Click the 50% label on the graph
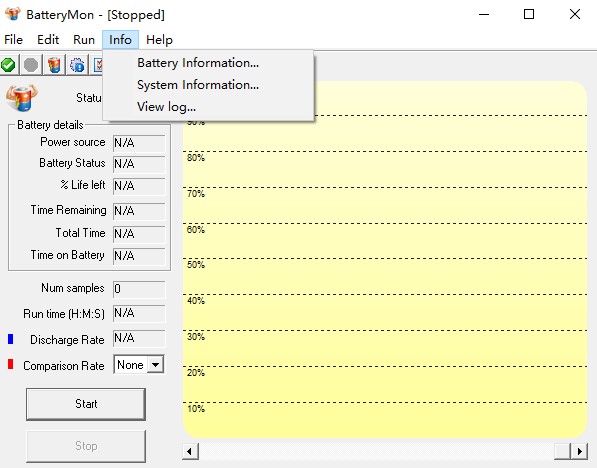Screen dimensions: 597x468 pos(196,265)
